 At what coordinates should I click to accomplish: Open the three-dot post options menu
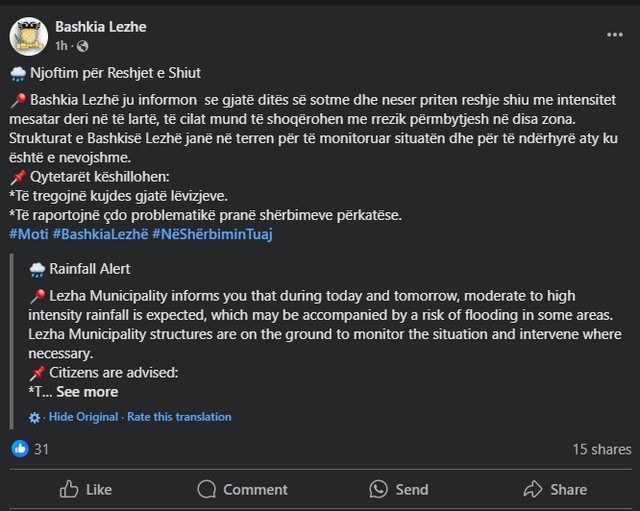click(x=614, y=34)
